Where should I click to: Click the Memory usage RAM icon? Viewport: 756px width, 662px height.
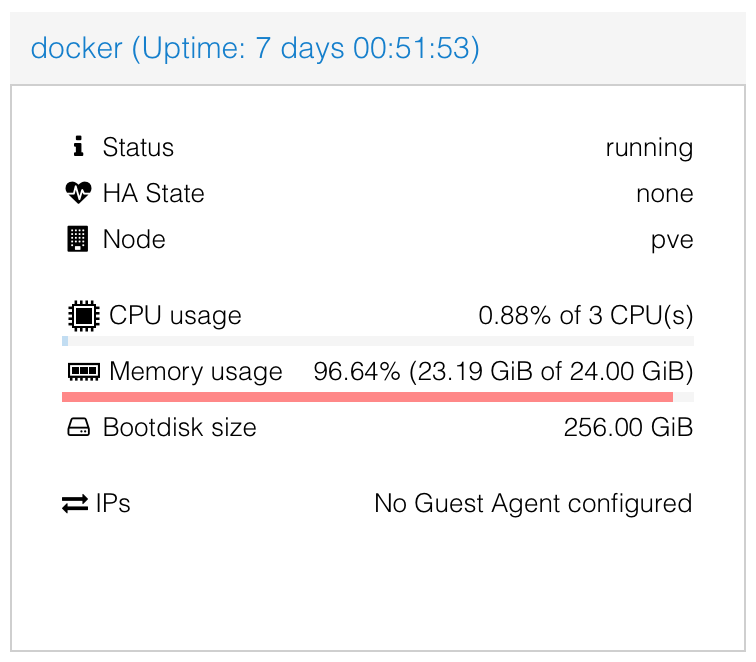84,372
